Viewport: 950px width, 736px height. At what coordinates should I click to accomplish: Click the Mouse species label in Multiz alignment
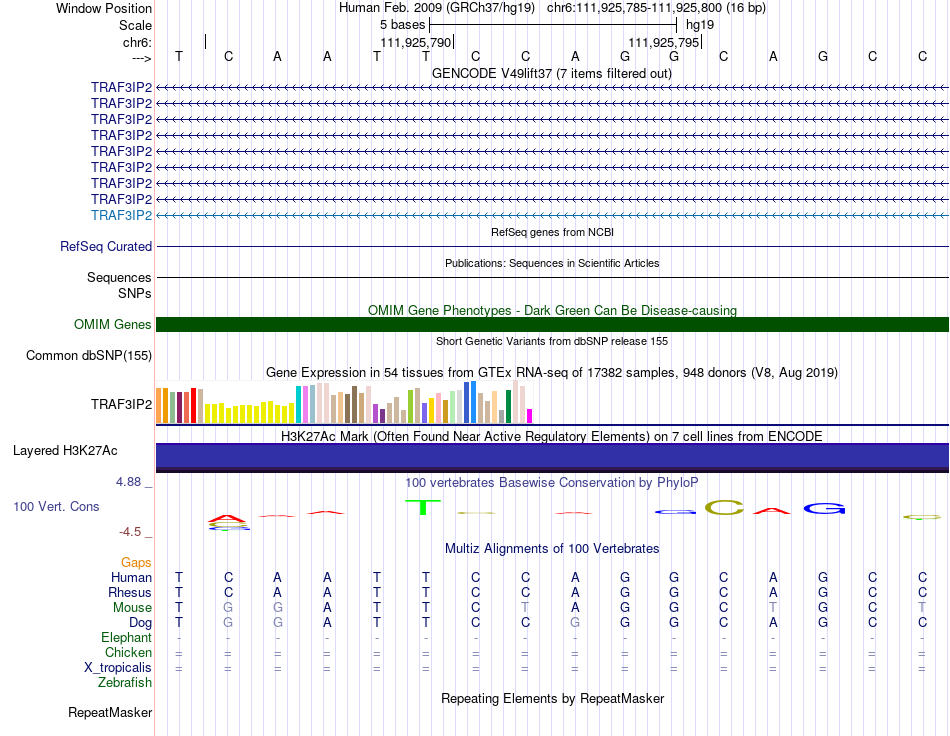pos(132,608)
